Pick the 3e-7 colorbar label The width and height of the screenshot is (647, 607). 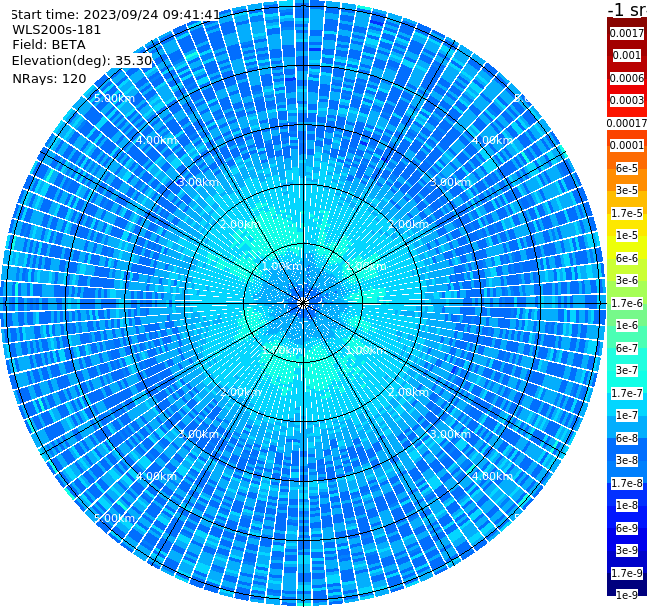pyautogui.click(x=627, y=370)
